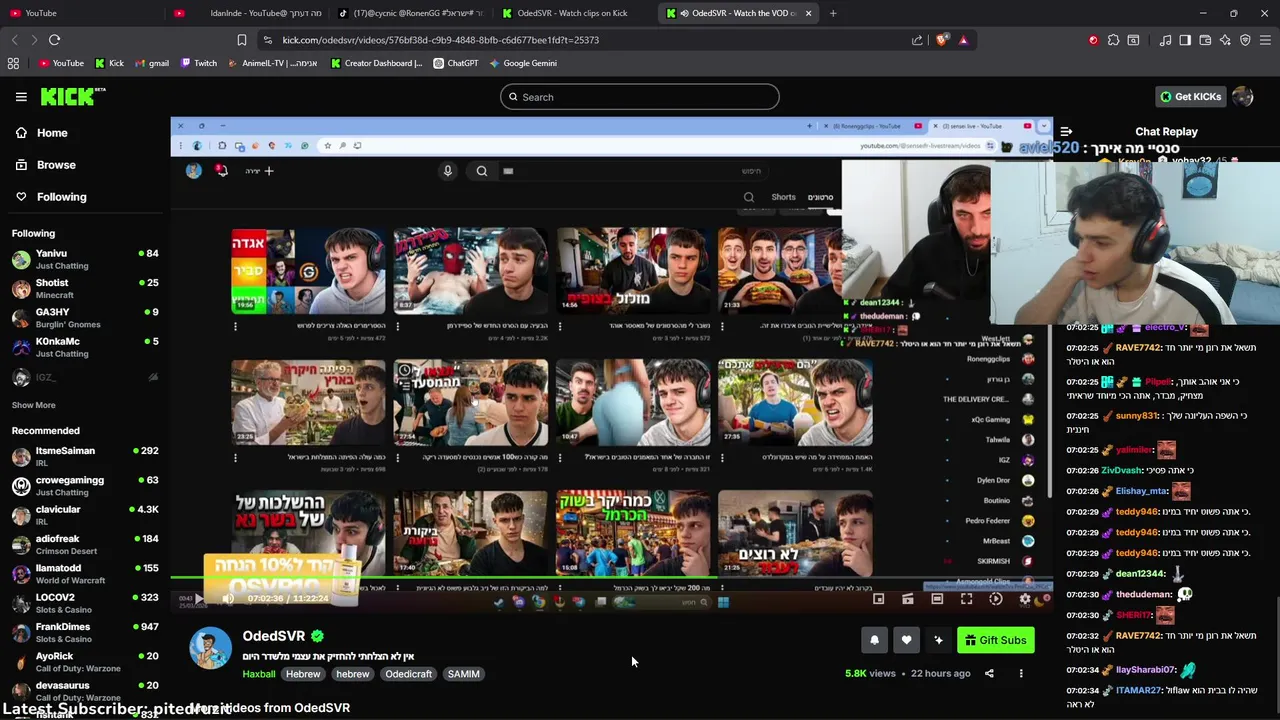The image size is (1280, 720).
Task: Open the Kick sidebar hamburger menu
Action: click(21, 97)
